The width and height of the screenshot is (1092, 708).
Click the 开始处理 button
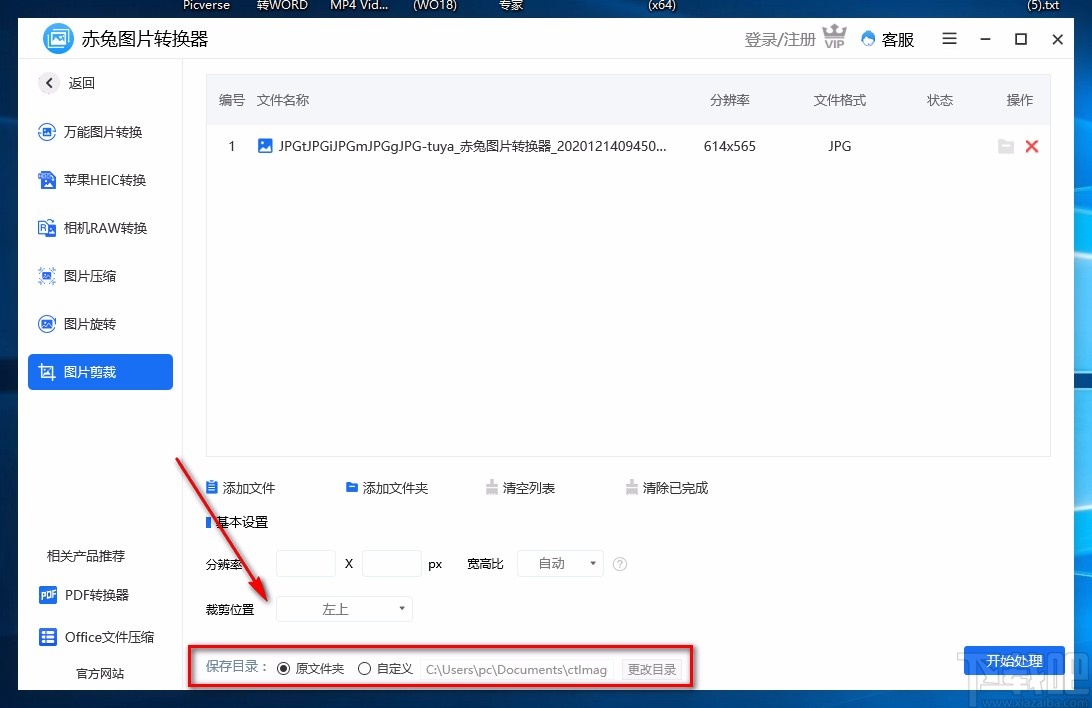(x=1014, y=660)
